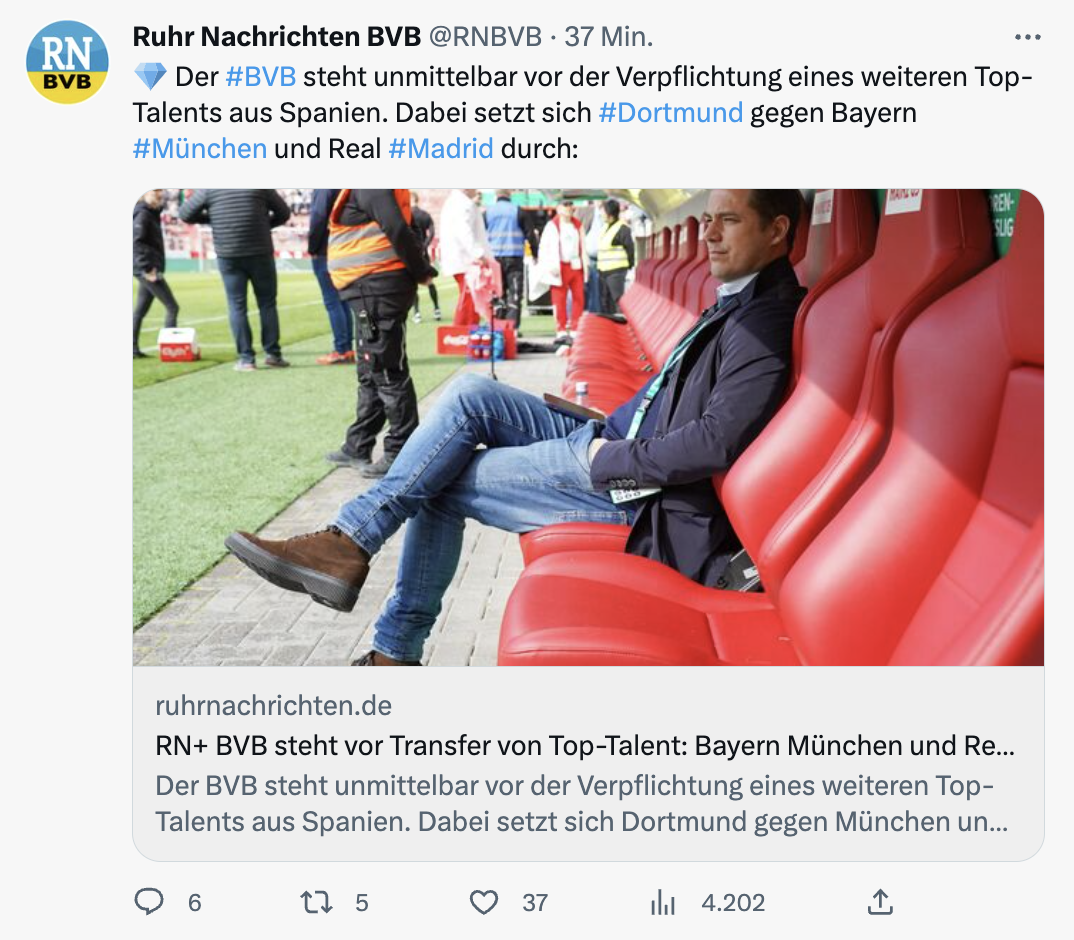
Task: Click the share upload icon
Action: [880, 902]
